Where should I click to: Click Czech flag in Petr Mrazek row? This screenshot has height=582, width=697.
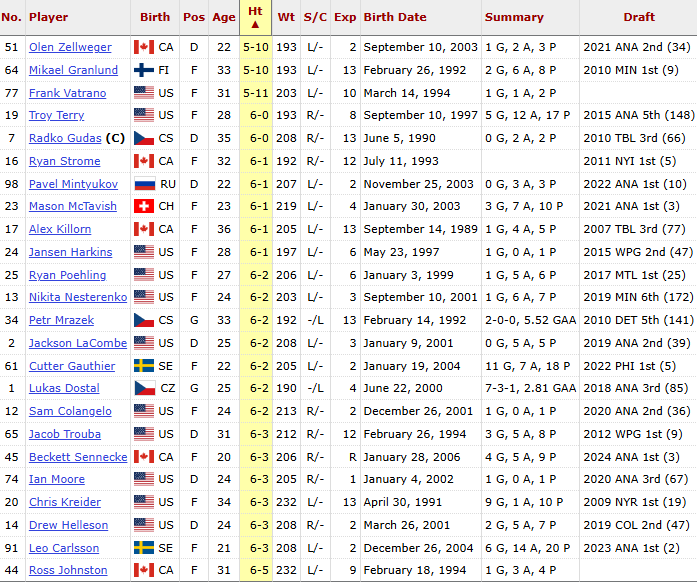pyautogui.click(x=144, y=320)
